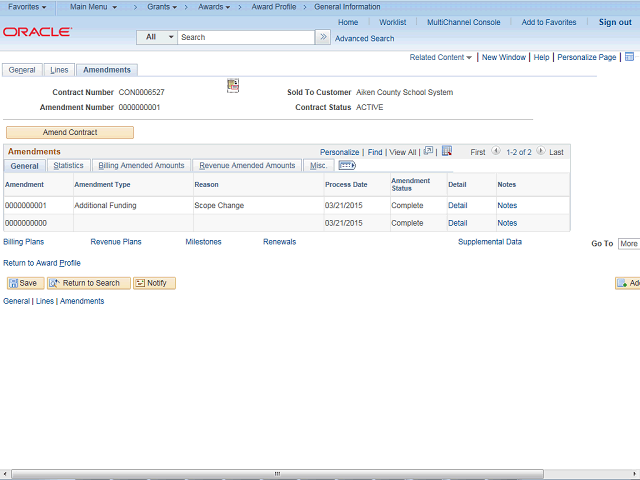Image resolution: width=640 pixels, height=480 pixels.
Task: Click the Save button
Action: tap(25, 283)
